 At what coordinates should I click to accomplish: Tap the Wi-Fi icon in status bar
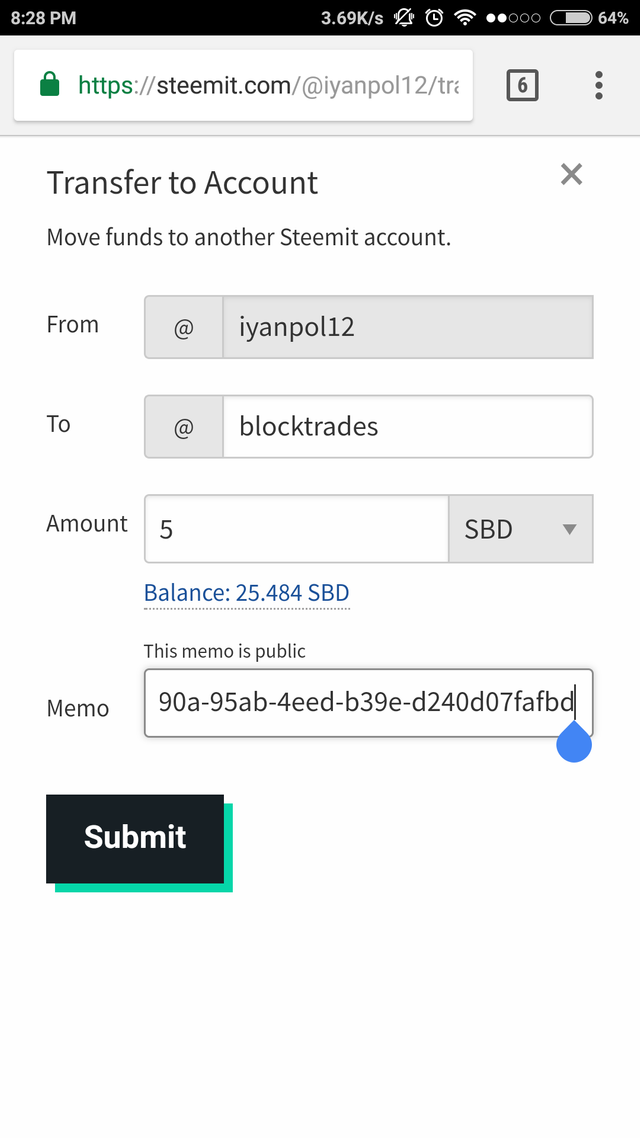(x=464, y=18)
